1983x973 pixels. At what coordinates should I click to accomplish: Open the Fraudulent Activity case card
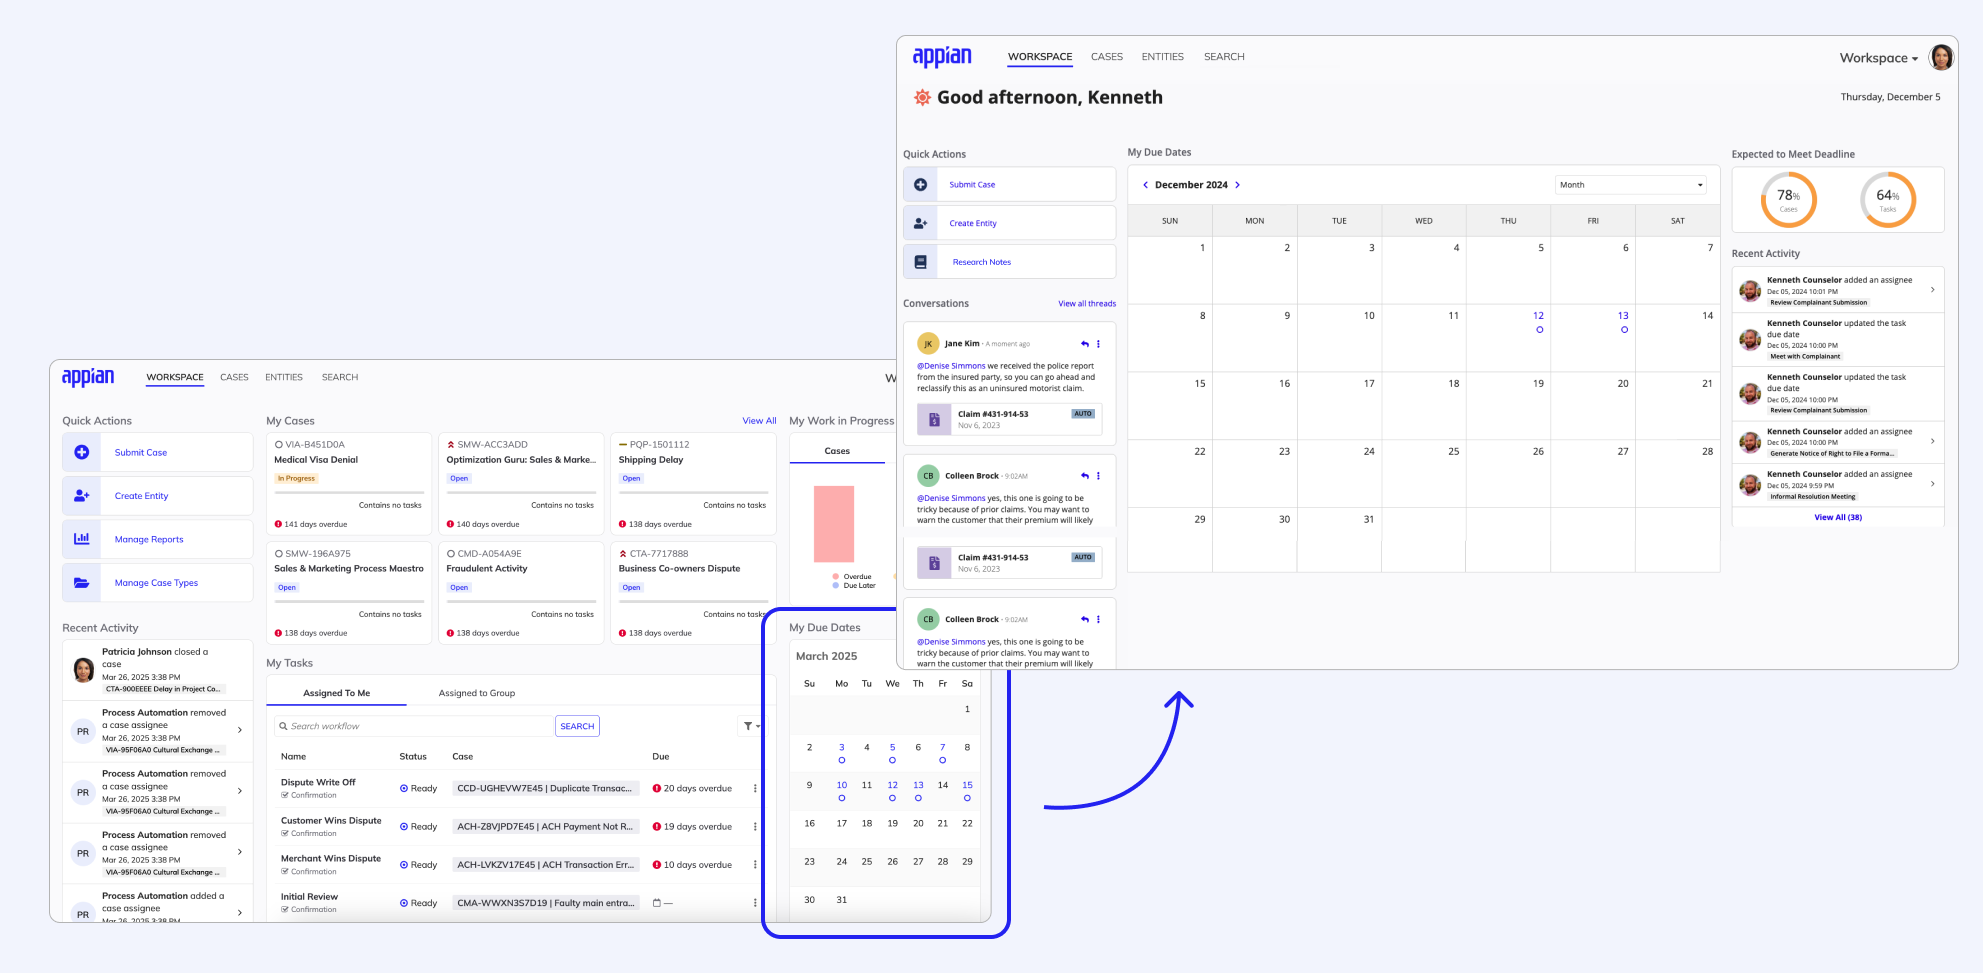[521, 592]
